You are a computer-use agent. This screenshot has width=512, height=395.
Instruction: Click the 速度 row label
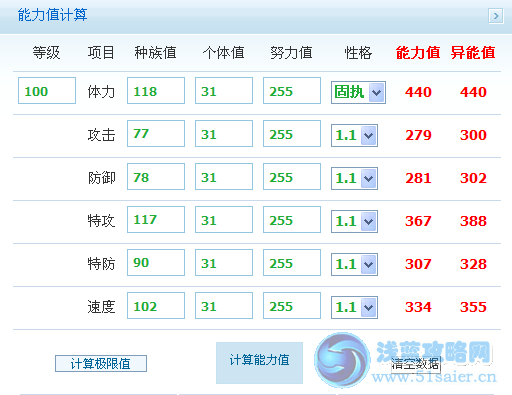(x=101, y=307)
